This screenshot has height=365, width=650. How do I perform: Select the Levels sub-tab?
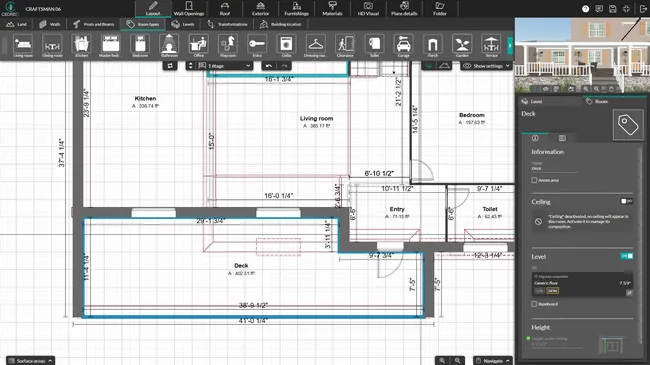(x=183, y=24)
